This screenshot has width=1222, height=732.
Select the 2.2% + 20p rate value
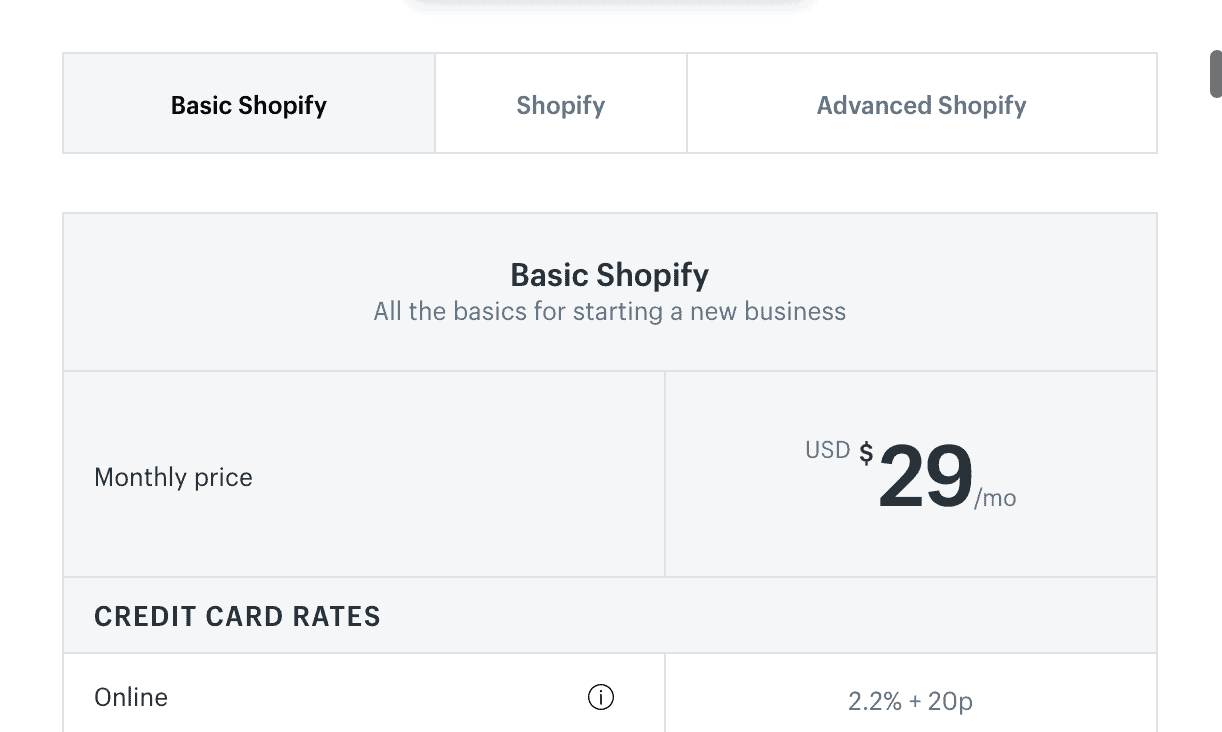(x=909, y=701)
